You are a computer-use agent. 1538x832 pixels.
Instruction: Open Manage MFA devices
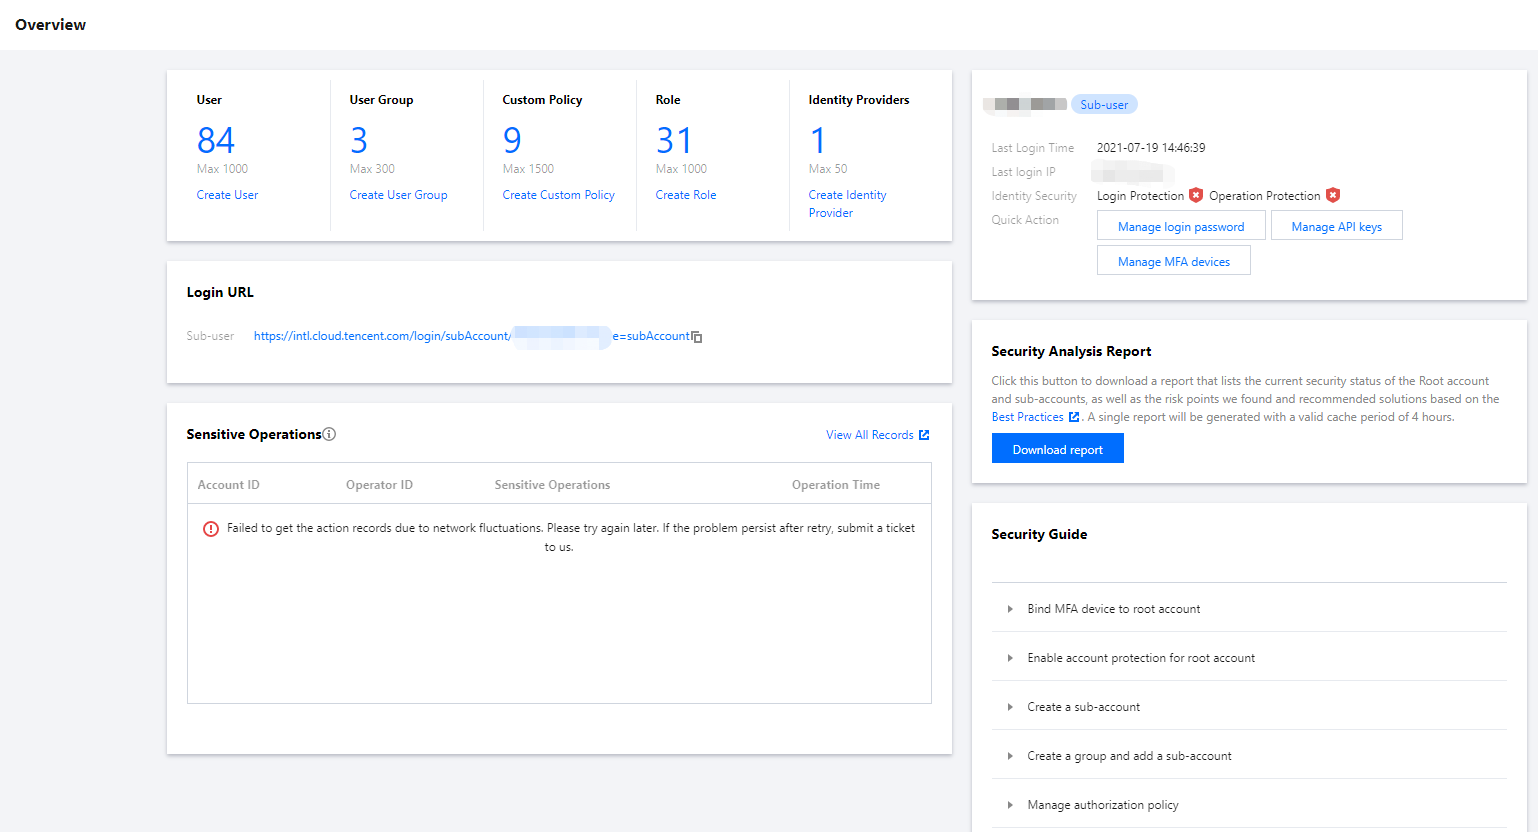(x=1173, y=262)
